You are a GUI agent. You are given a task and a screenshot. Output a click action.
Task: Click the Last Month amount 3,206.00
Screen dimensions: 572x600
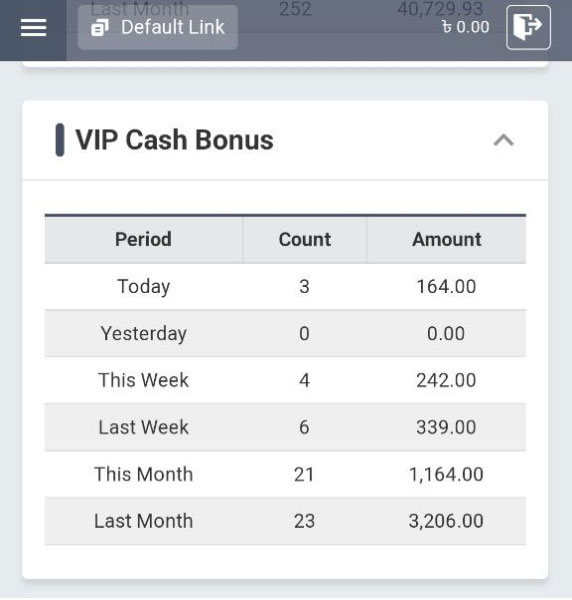[x=446, y=521]
